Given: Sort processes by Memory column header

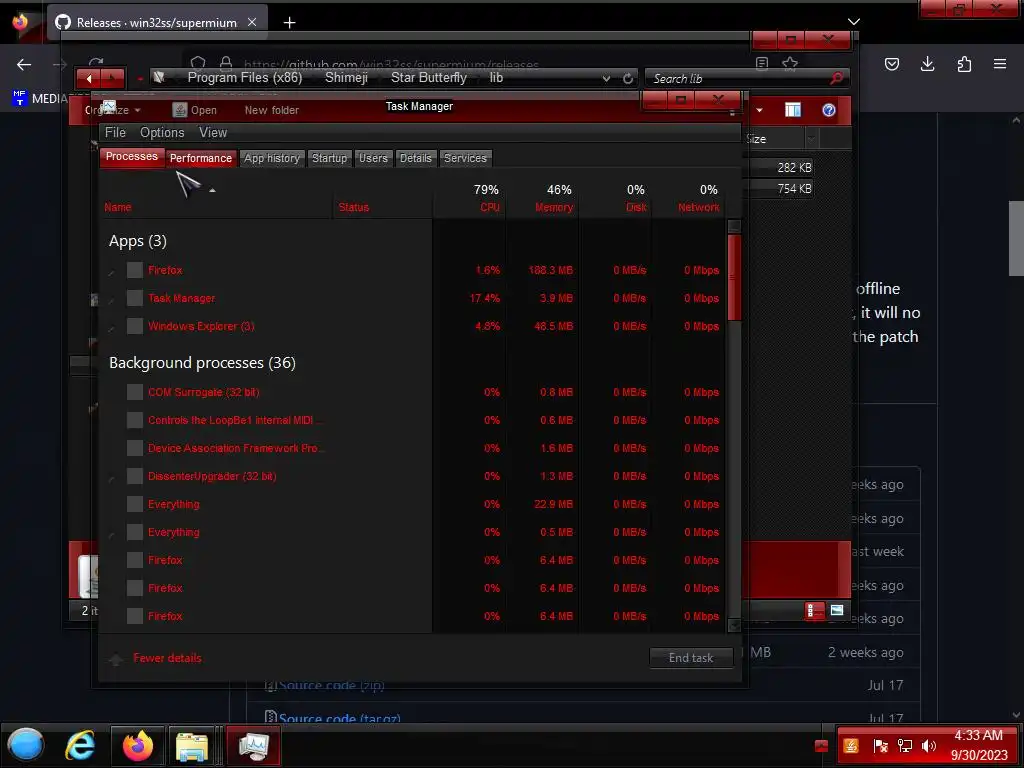Looking at the screenshot, I should coord(543,198).
